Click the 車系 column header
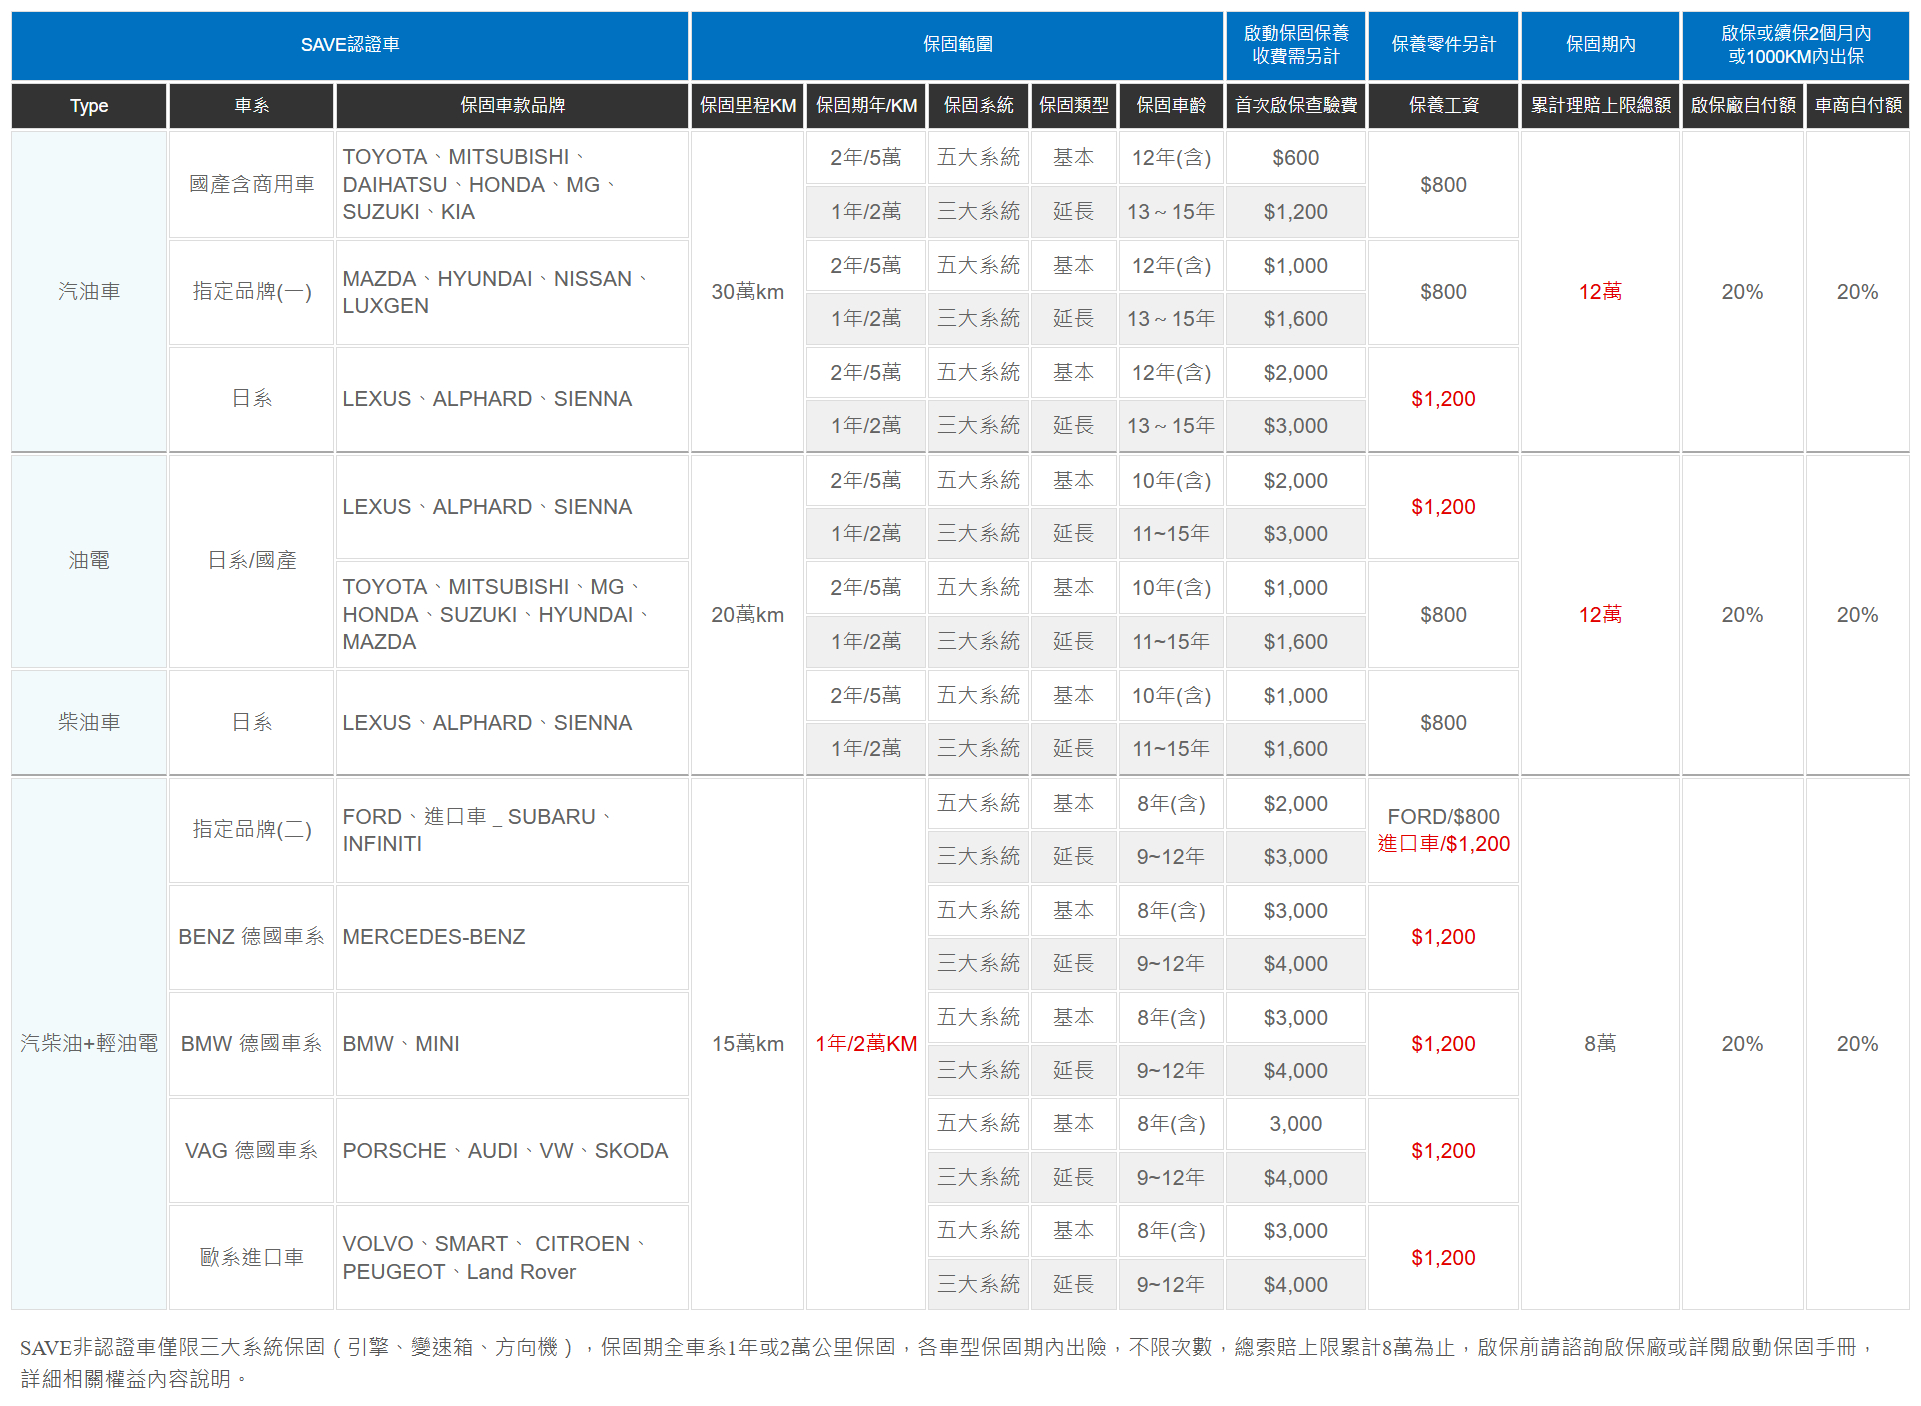The height and width of the screenshot is (1406, 1921). coord(251,106)
